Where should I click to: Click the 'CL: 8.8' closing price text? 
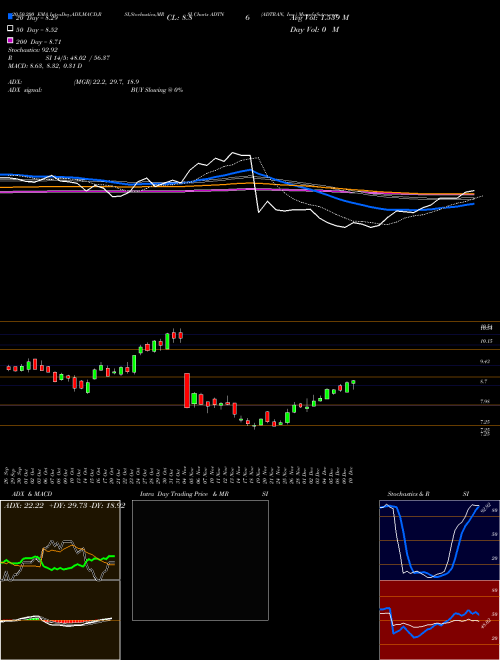coord(179,18)
